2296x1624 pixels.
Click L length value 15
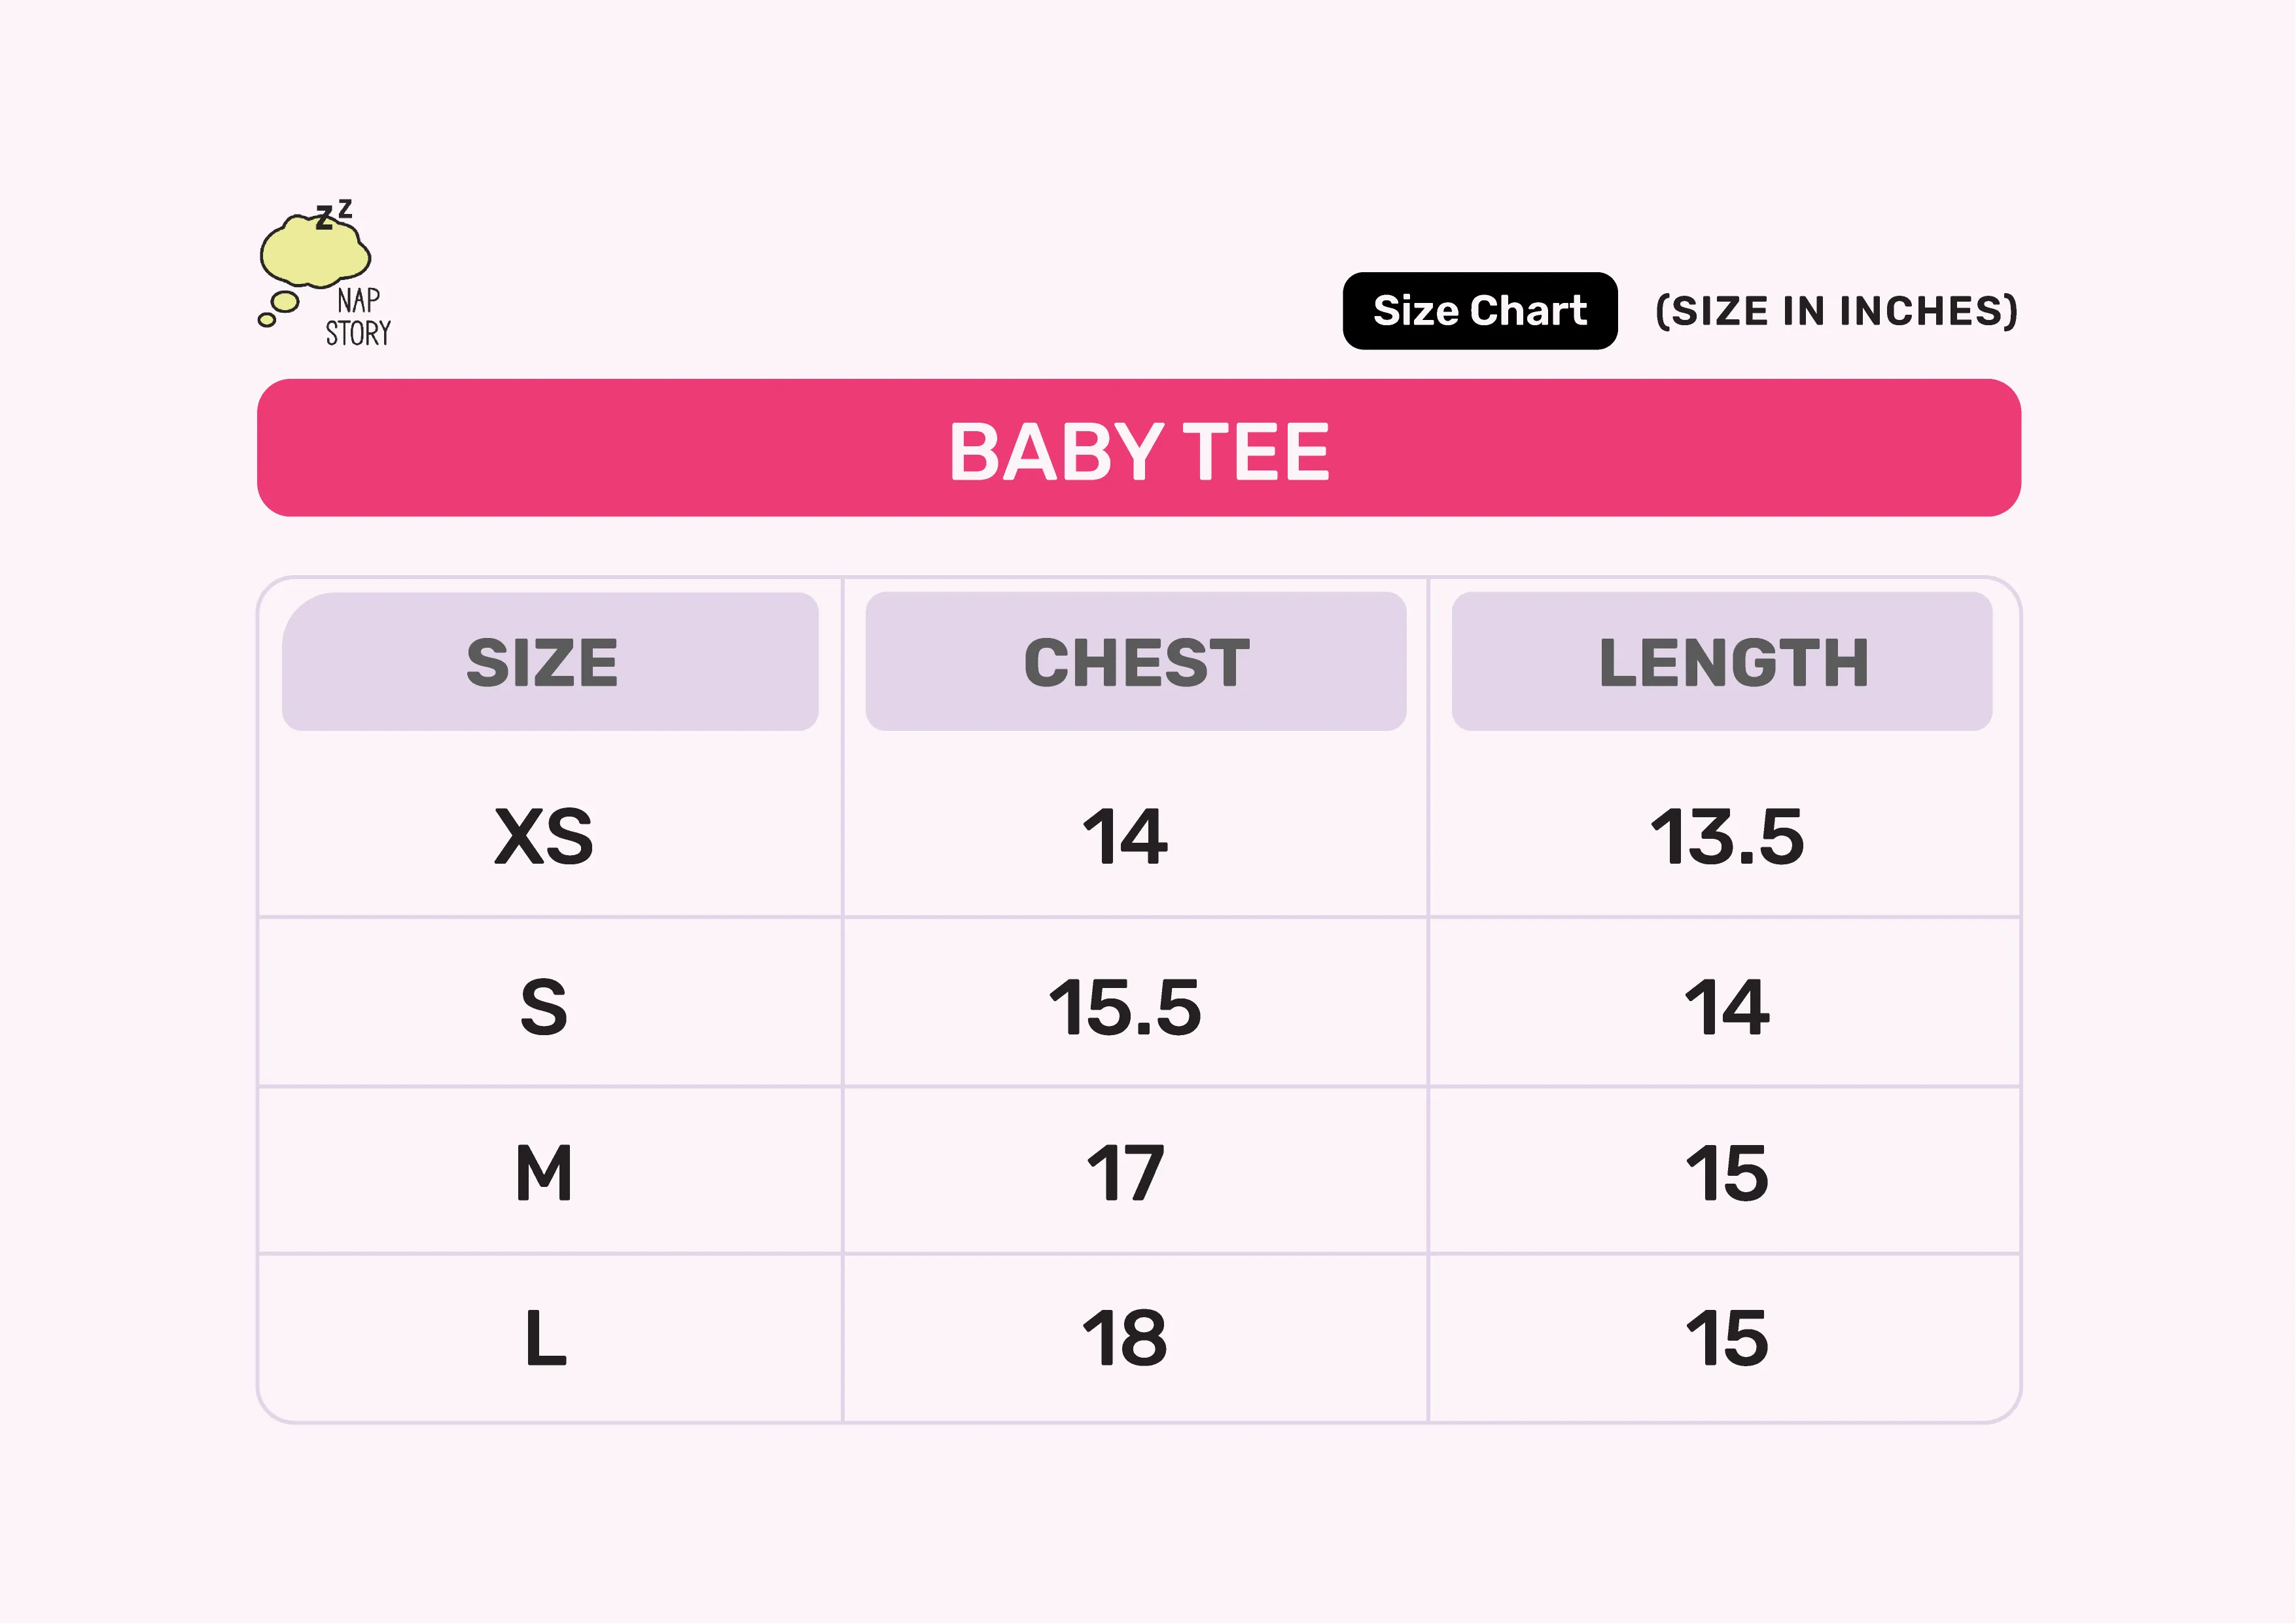(x=1727, y=1338)
